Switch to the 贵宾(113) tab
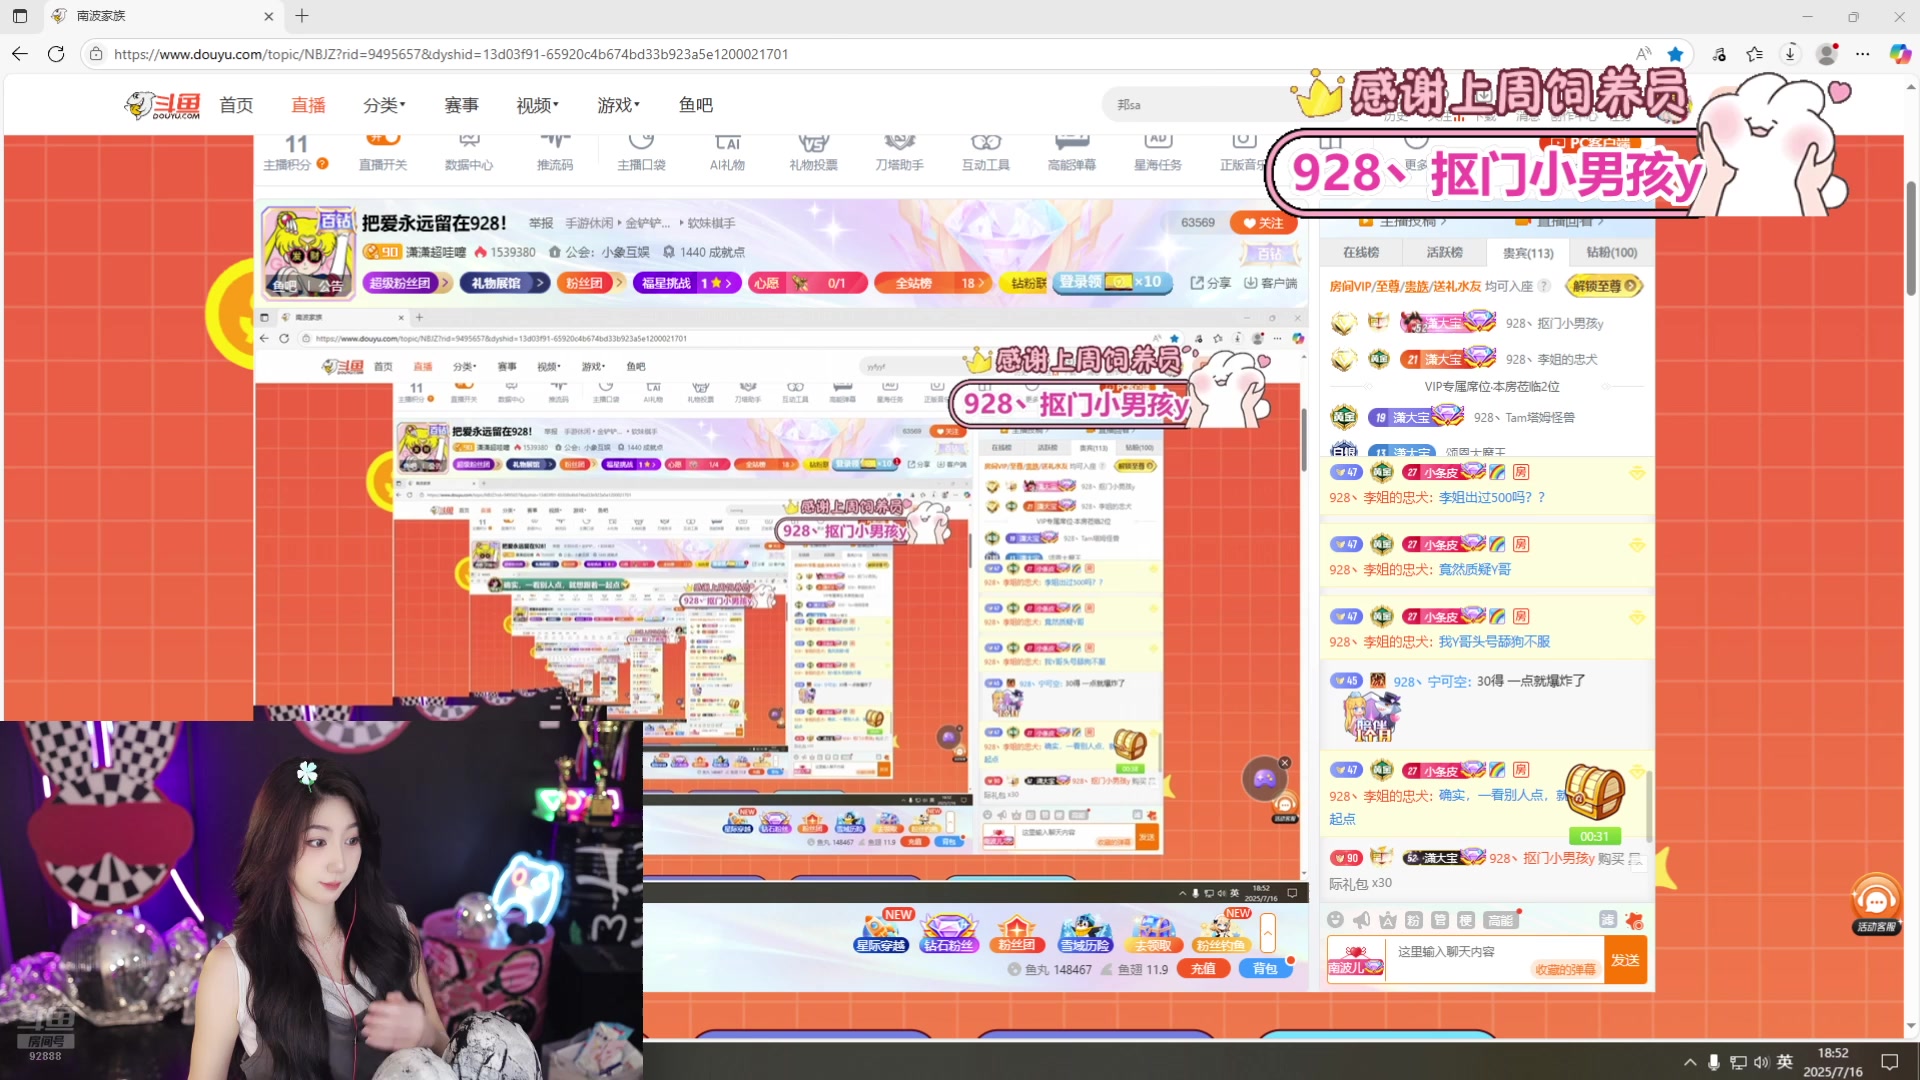 click(x=1528, y=253)
